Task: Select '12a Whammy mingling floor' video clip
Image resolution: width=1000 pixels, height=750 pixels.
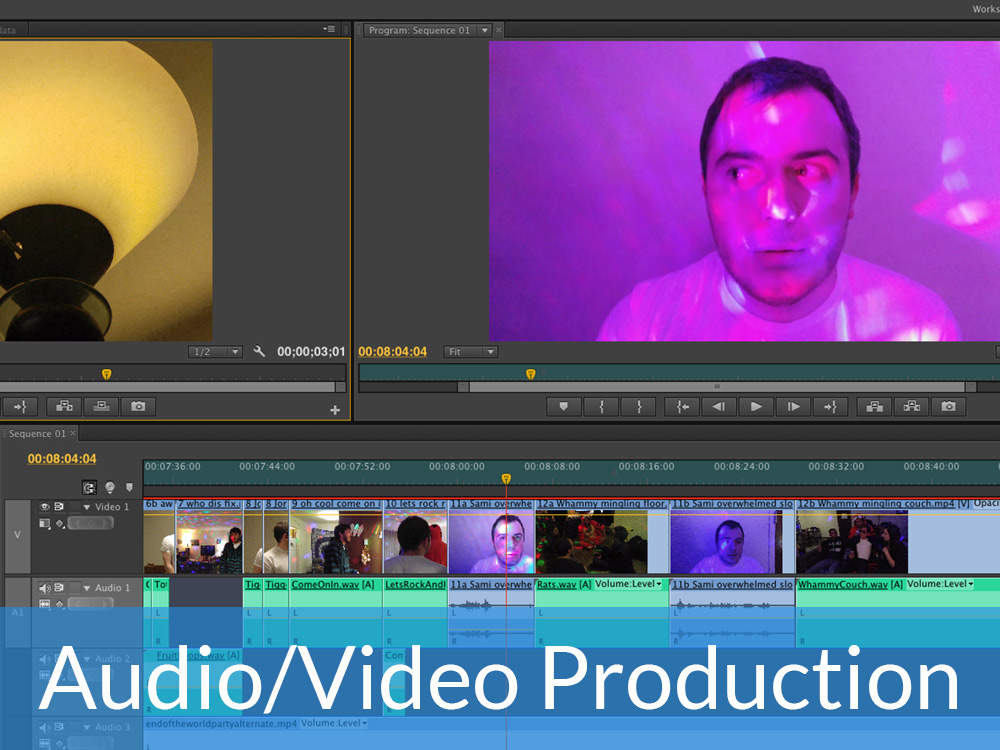Action: point(602,536)
